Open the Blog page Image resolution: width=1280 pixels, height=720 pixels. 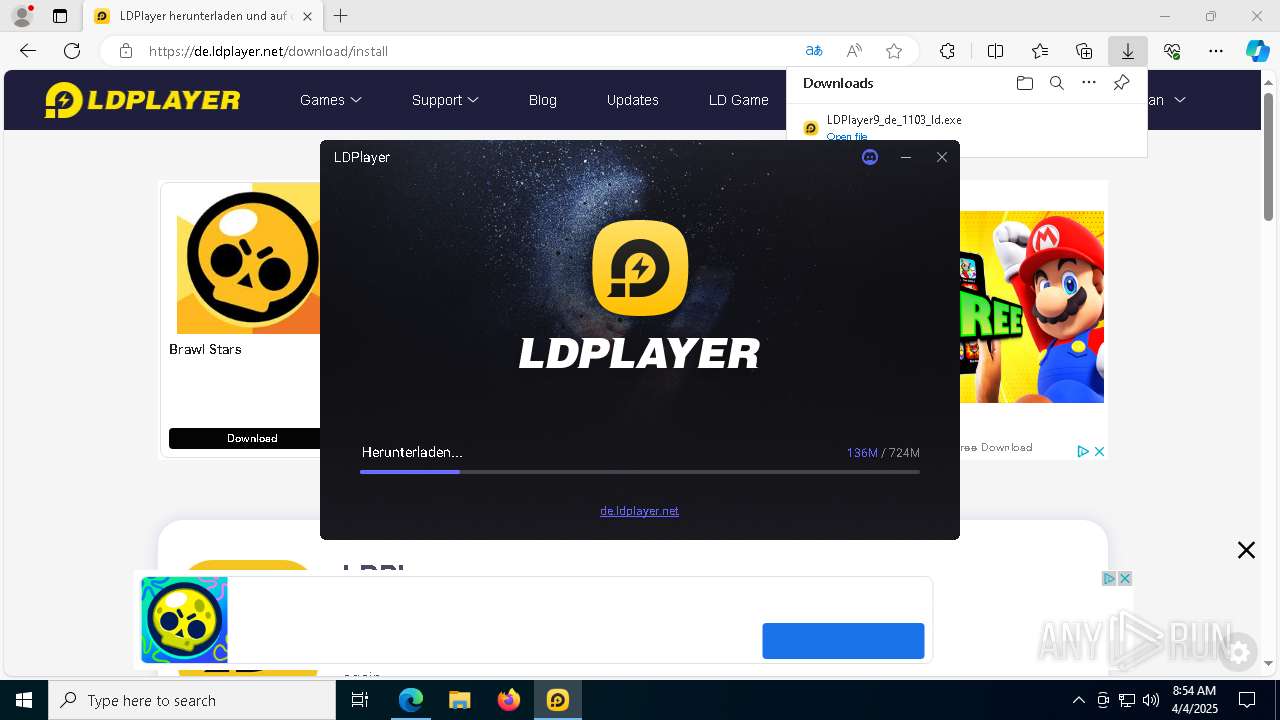pyautogui.click(x=543, y=100)
